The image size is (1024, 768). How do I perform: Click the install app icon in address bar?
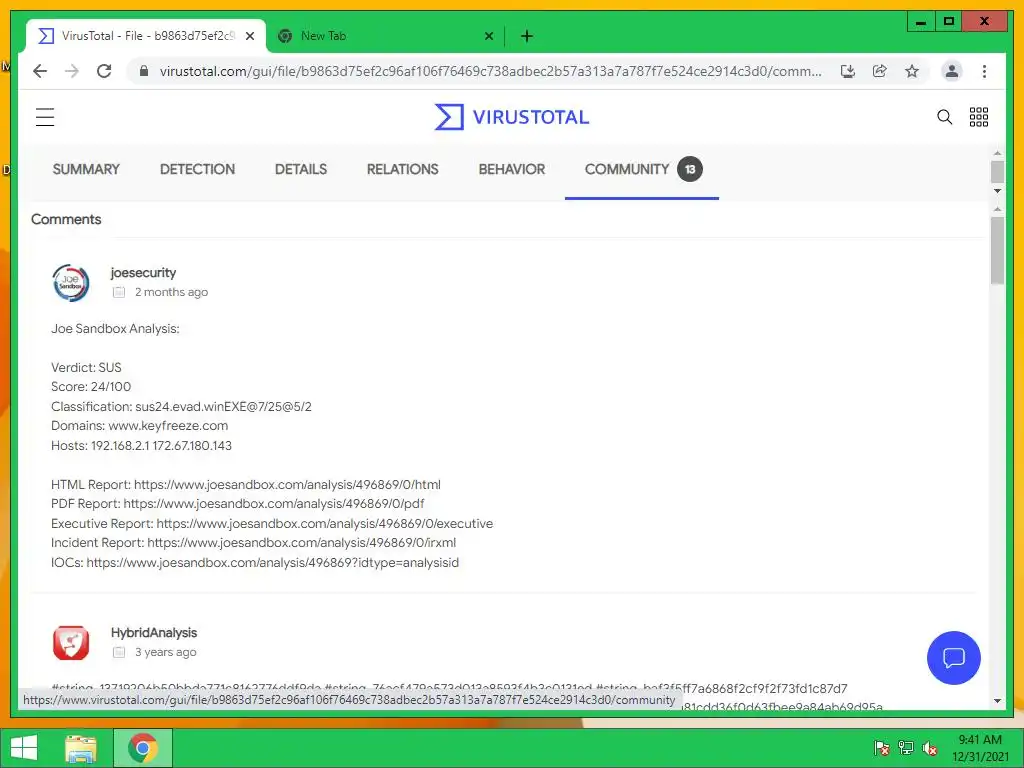[848, 71]
